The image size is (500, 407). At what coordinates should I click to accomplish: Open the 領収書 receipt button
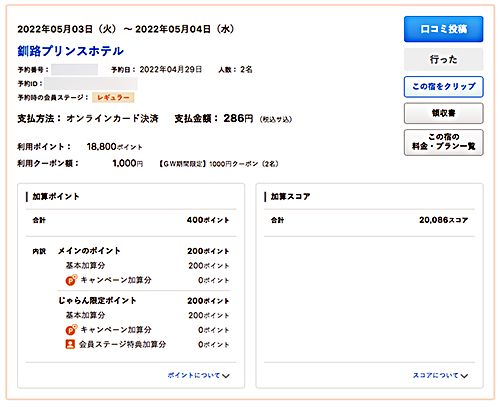[x=444, y=113]
